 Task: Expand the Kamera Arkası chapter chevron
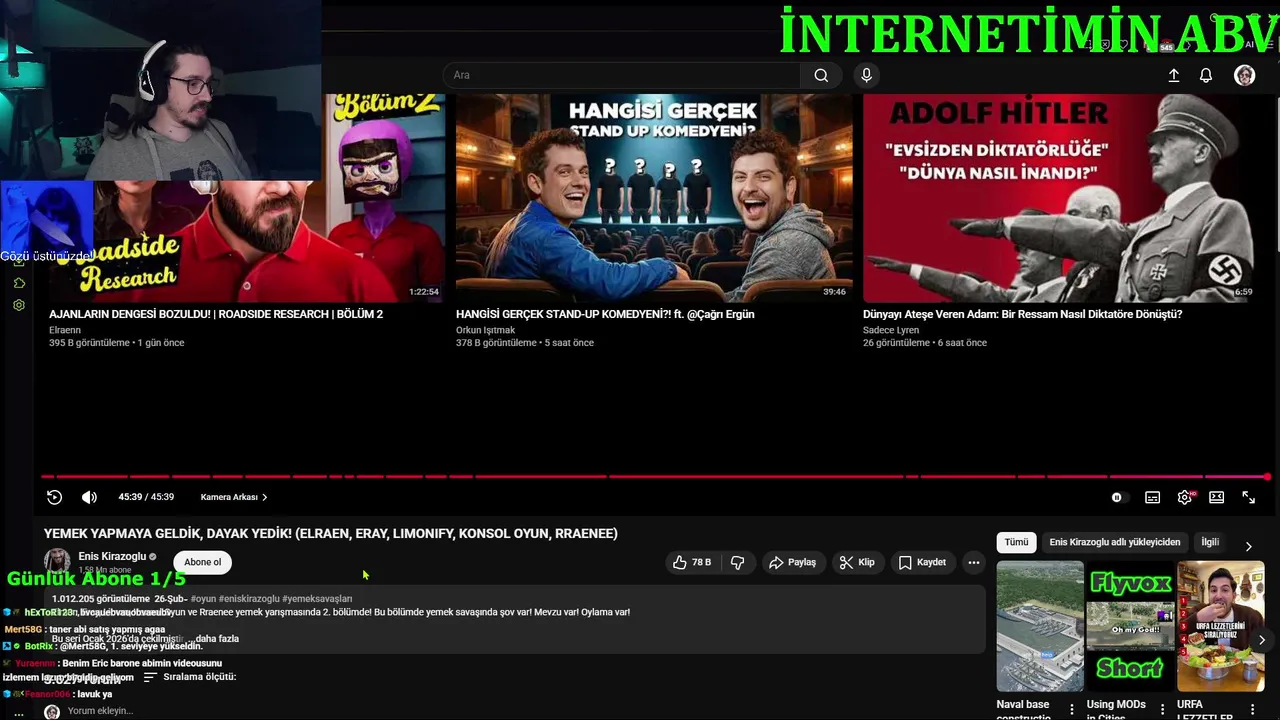point(264,497)
